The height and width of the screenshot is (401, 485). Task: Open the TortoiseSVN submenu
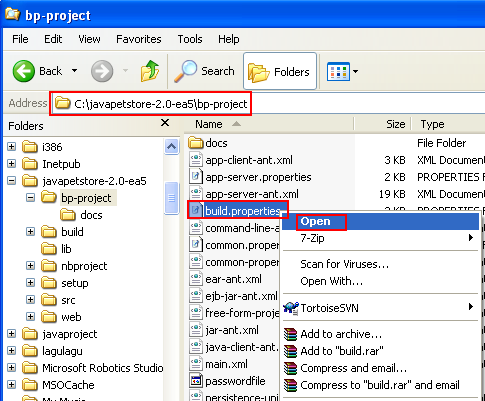381,308
